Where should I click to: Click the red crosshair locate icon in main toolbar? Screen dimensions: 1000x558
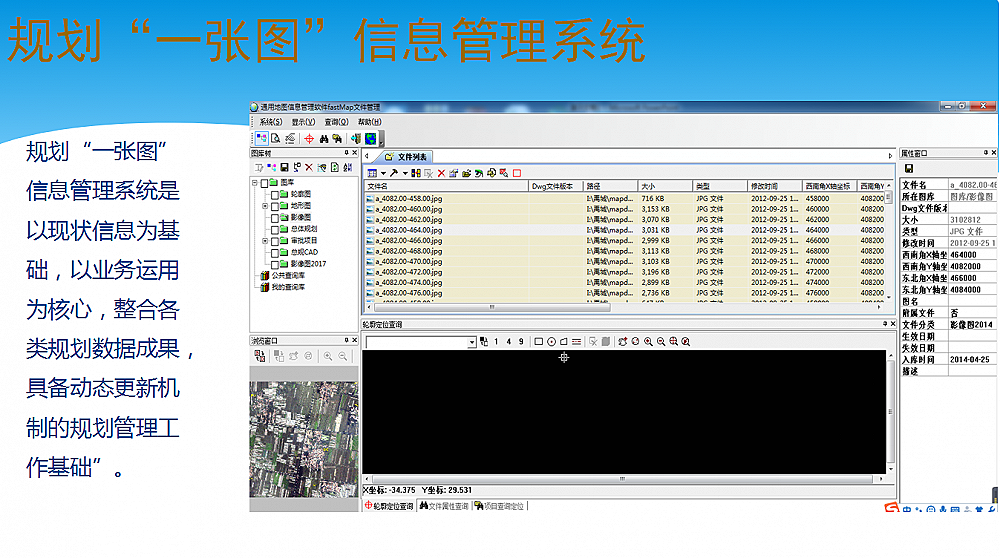(x=309, y=138)
